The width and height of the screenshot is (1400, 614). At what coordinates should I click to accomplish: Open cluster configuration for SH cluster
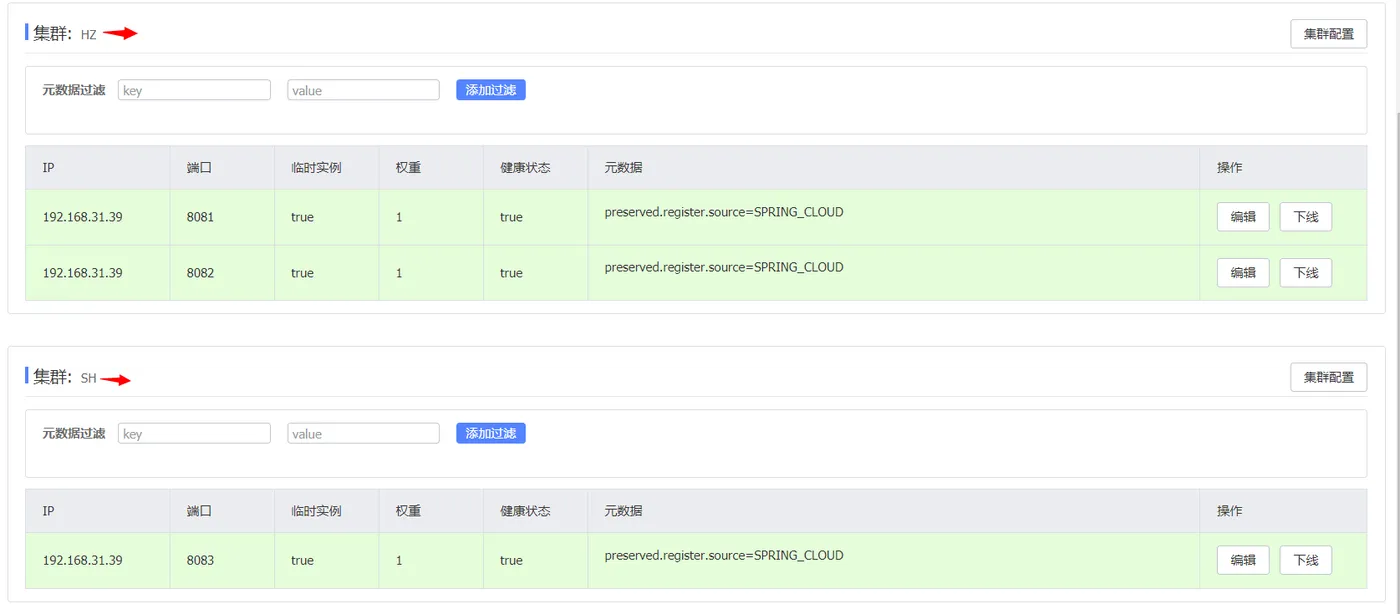click(1328, 377)
